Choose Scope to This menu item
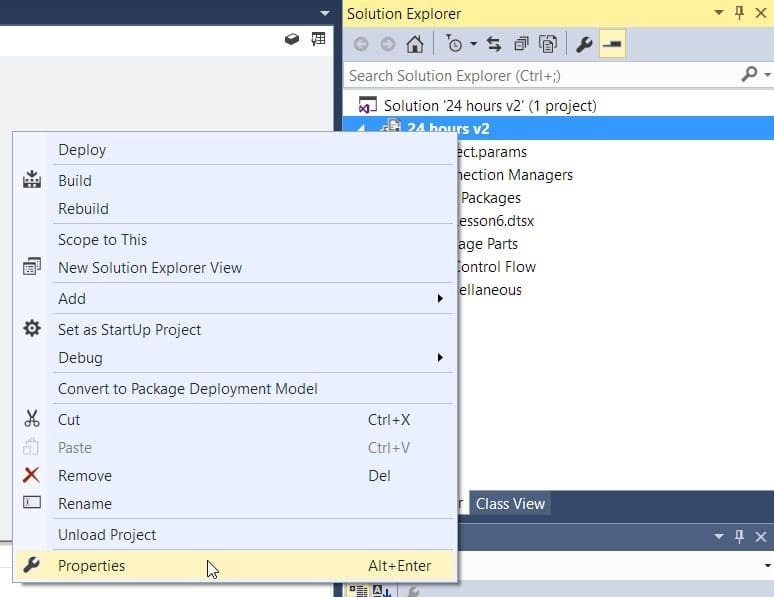 coord(234,240)
